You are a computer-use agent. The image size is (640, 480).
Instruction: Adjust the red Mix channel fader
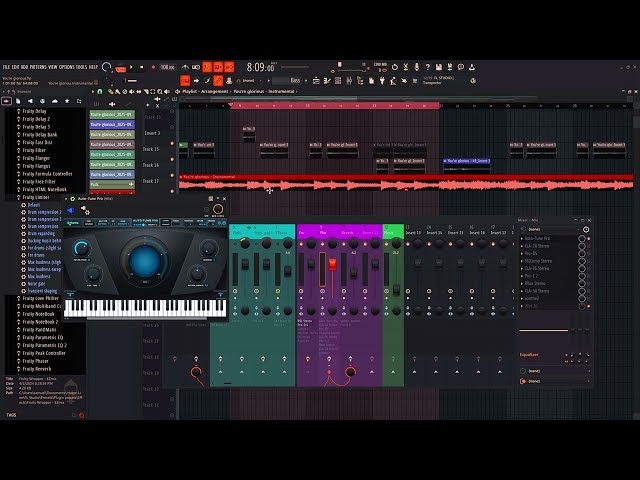tap(333, 264)
